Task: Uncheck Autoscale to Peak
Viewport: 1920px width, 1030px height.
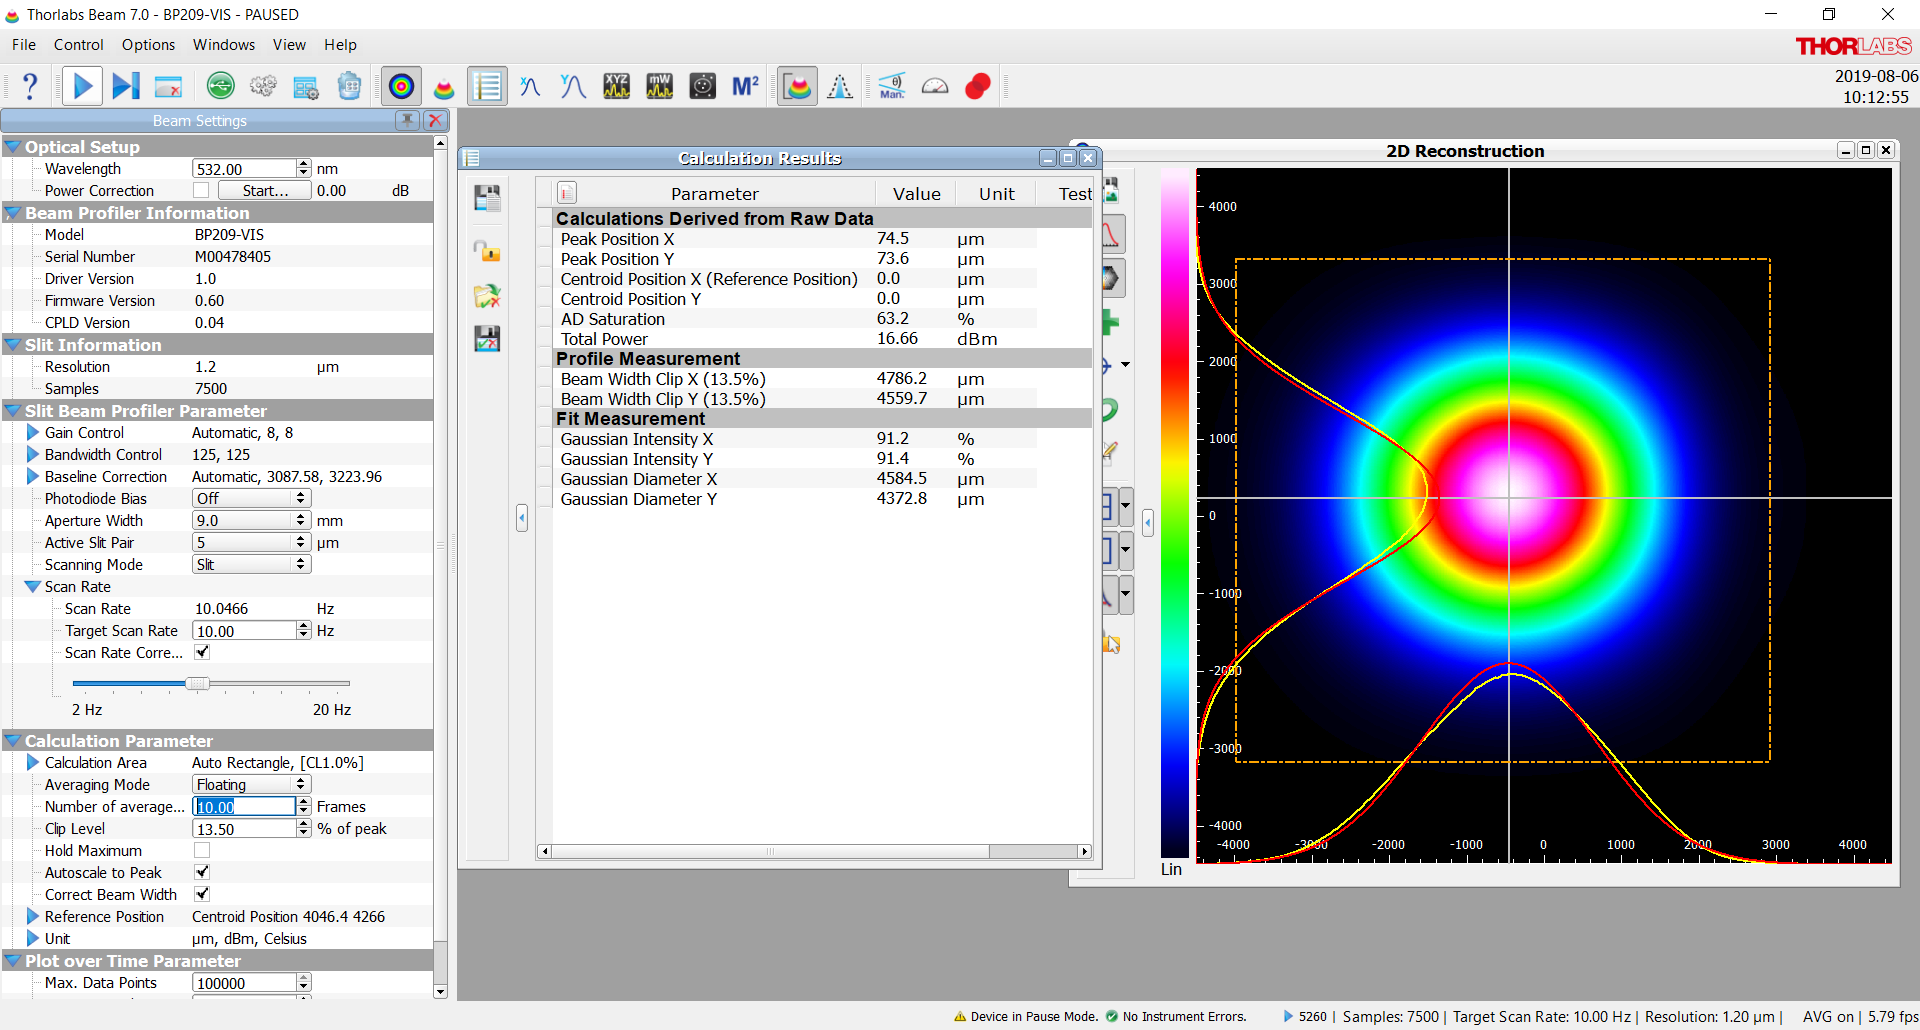Action: pyautogui.click(x=202, y=872)
